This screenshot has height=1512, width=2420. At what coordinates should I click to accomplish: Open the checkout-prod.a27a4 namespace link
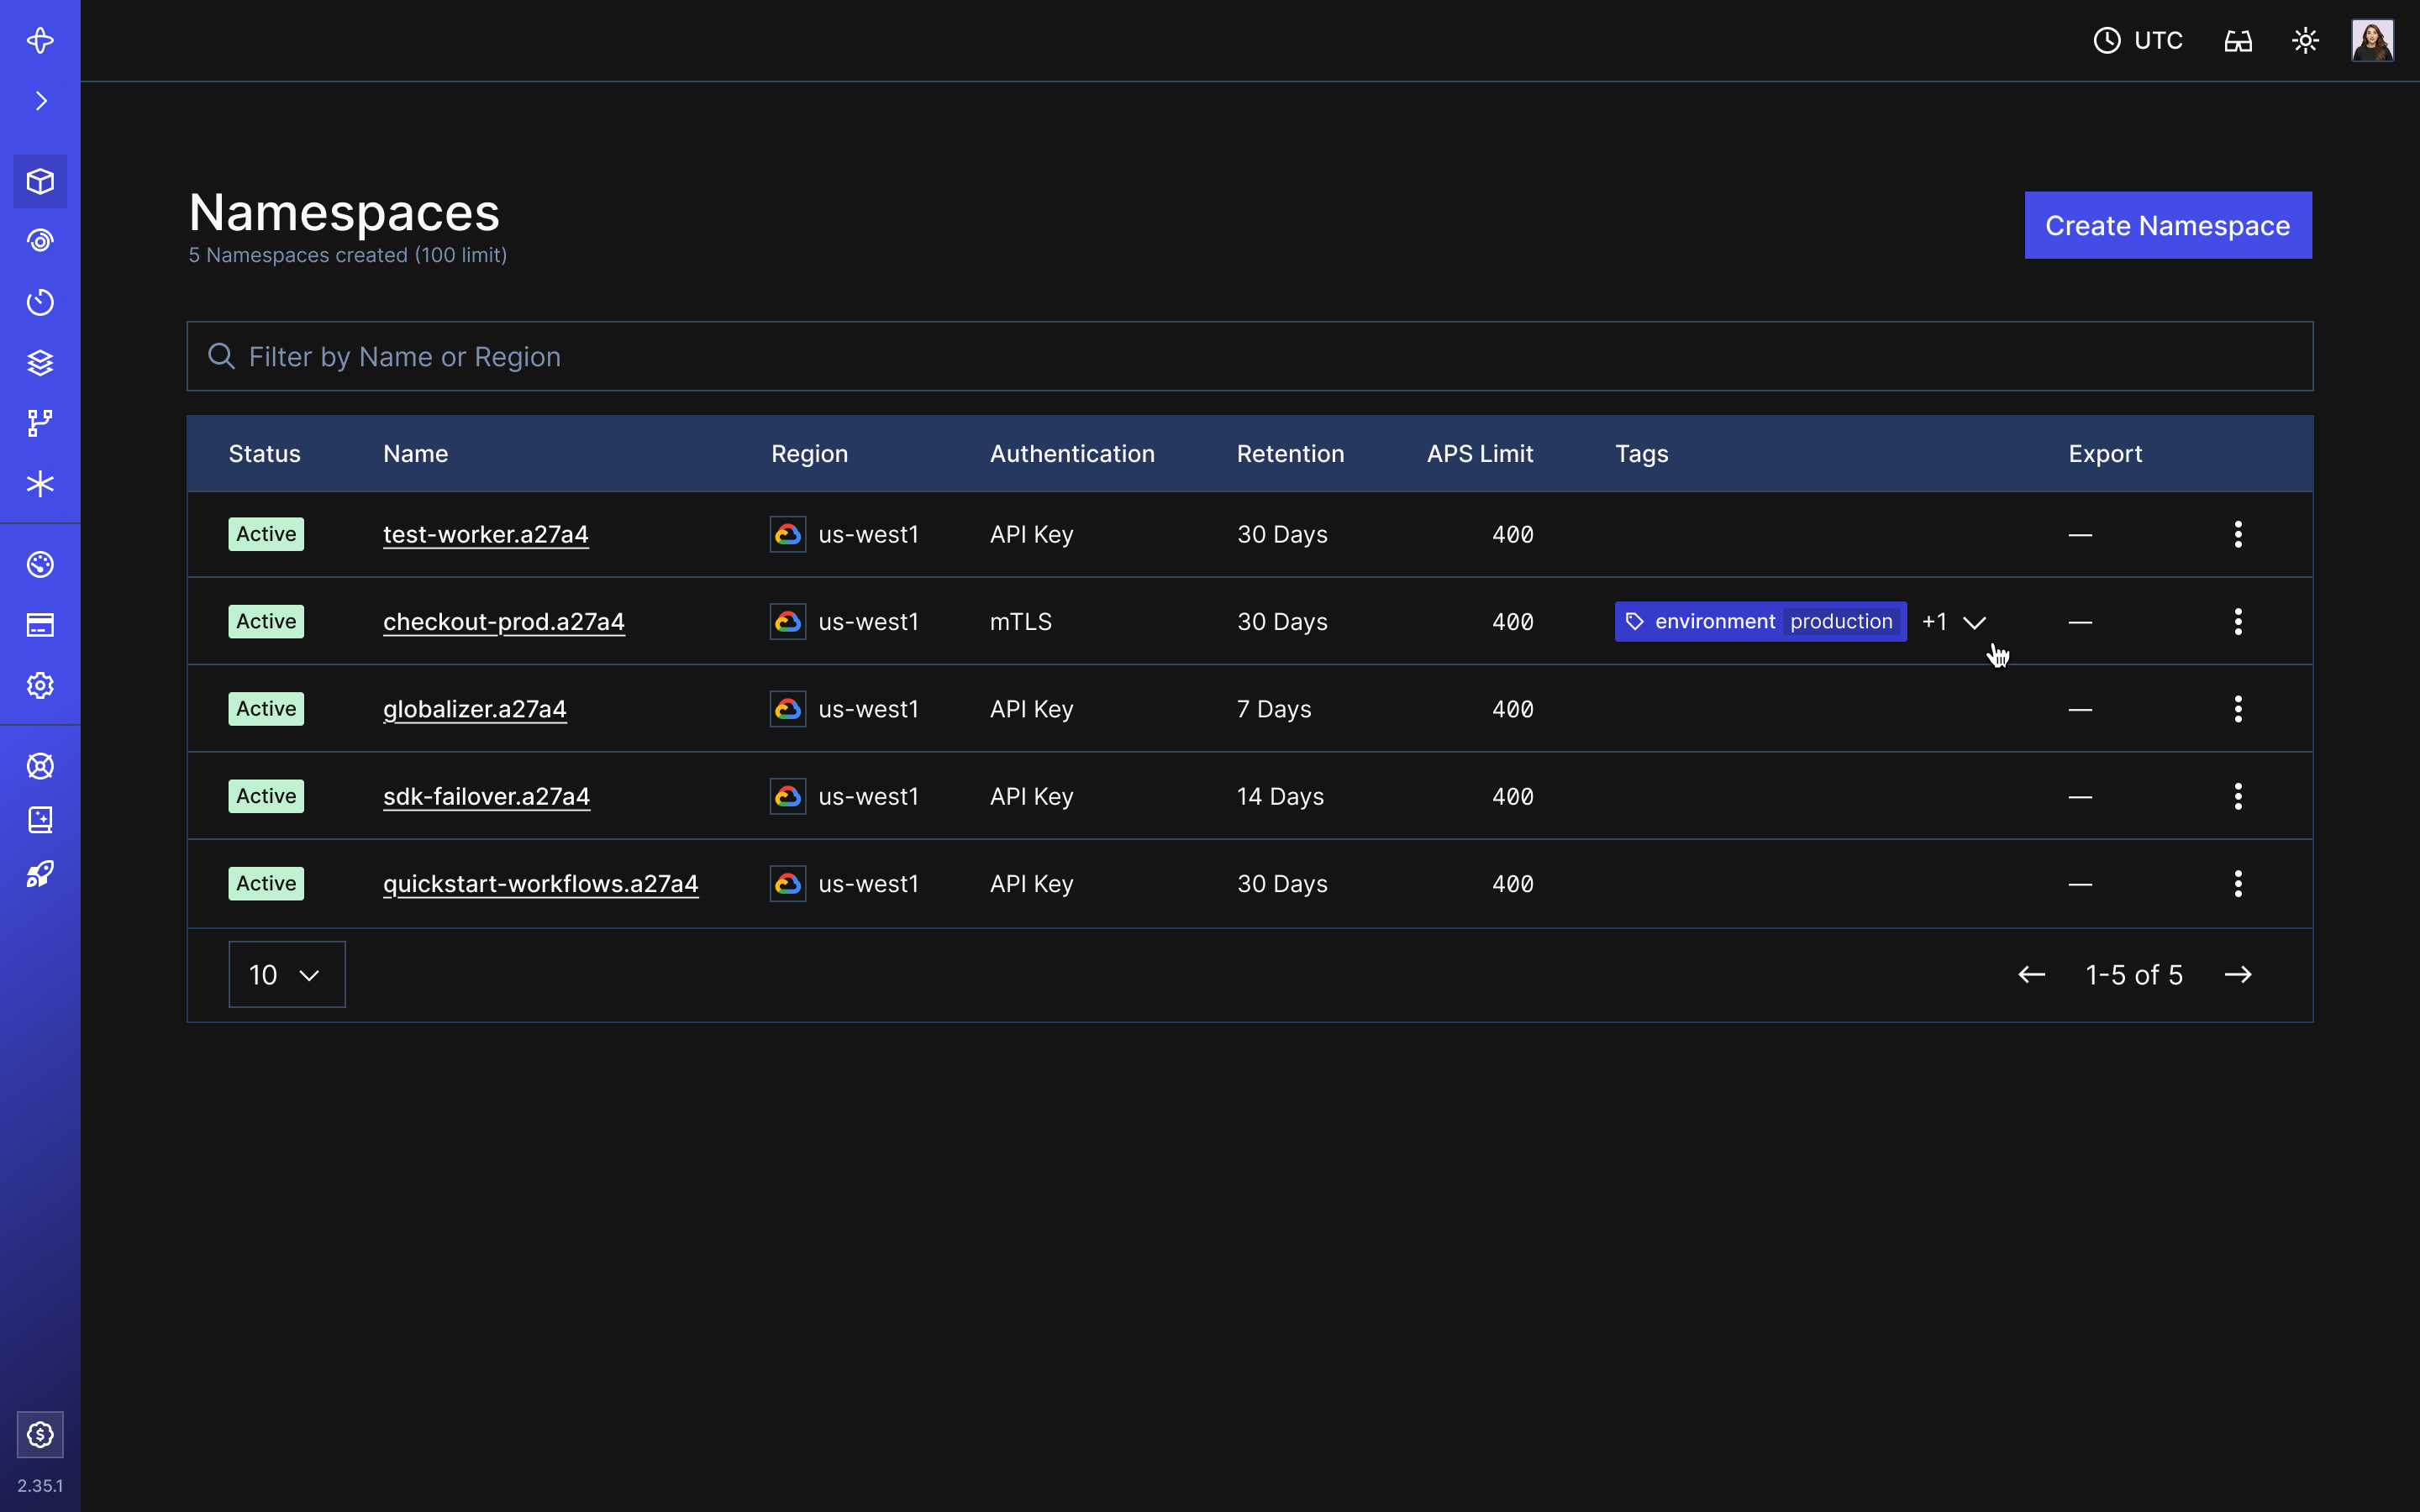pos(504,621)
